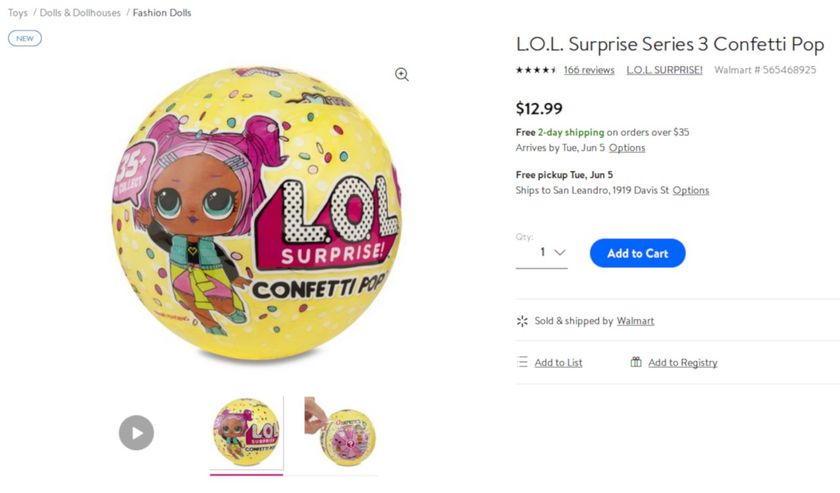
Task: Open arrival date Options
Action: pos(627,148)
